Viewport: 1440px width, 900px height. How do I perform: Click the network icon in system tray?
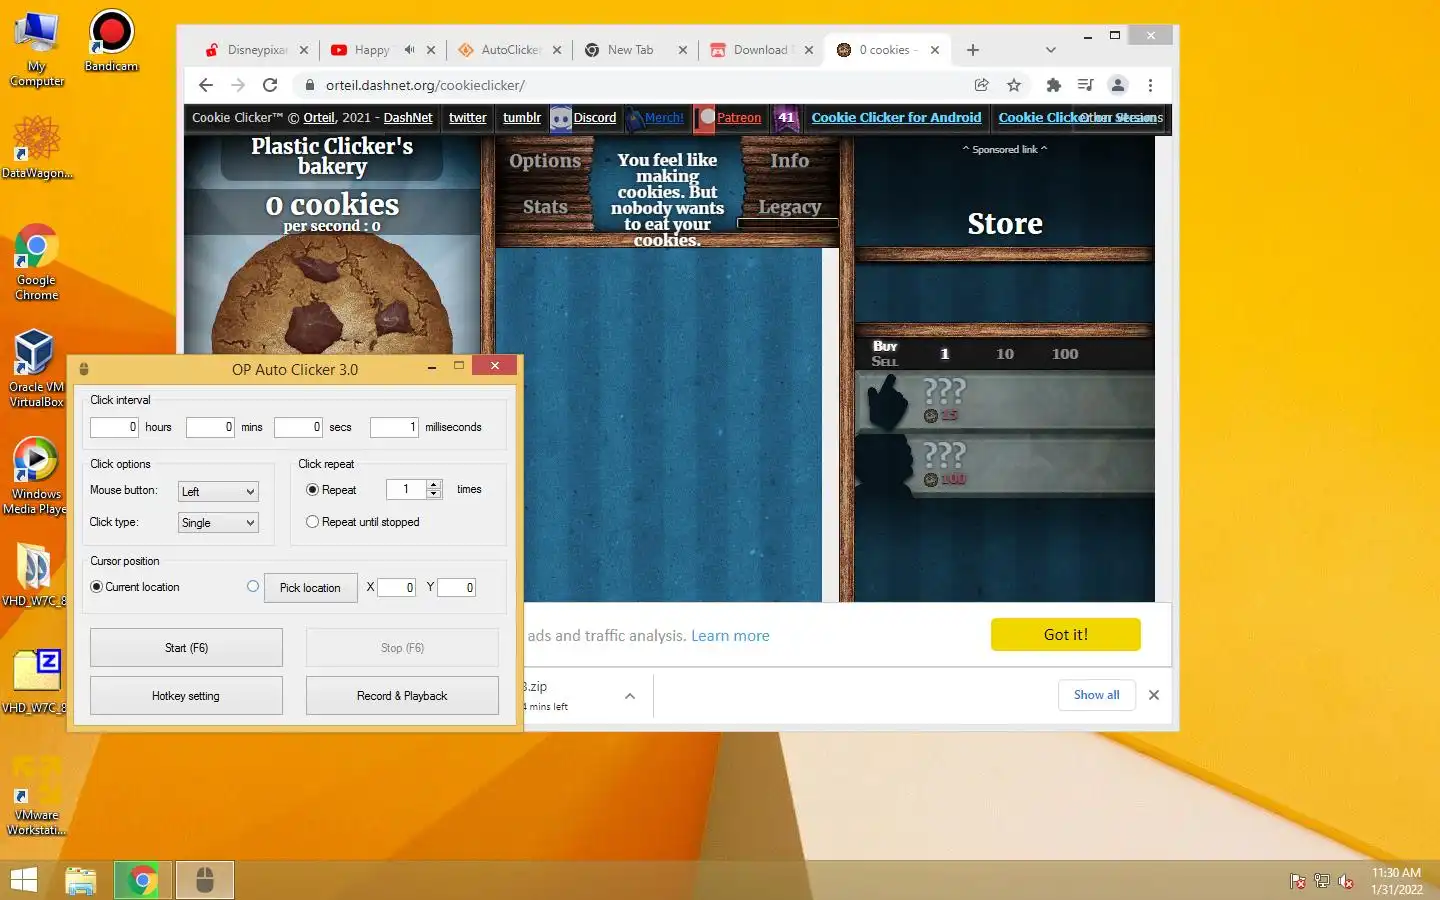(x=1322, y=881)
